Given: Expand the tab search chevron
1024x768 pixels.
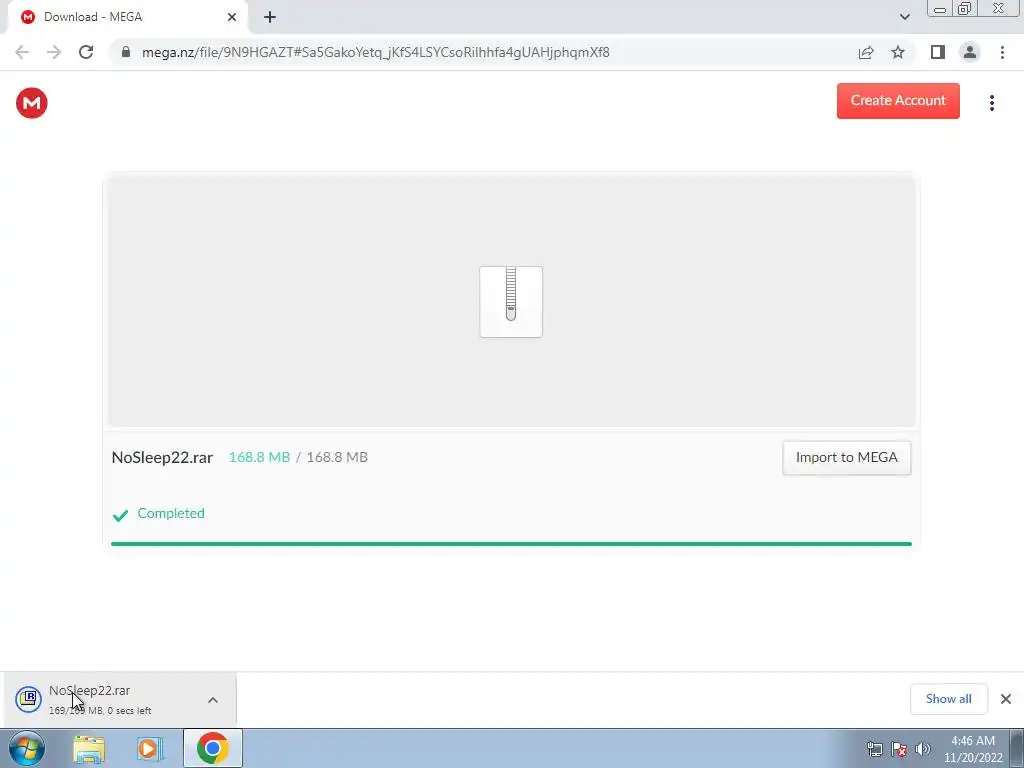Looking at the screenshot, I should coord(904,17).
